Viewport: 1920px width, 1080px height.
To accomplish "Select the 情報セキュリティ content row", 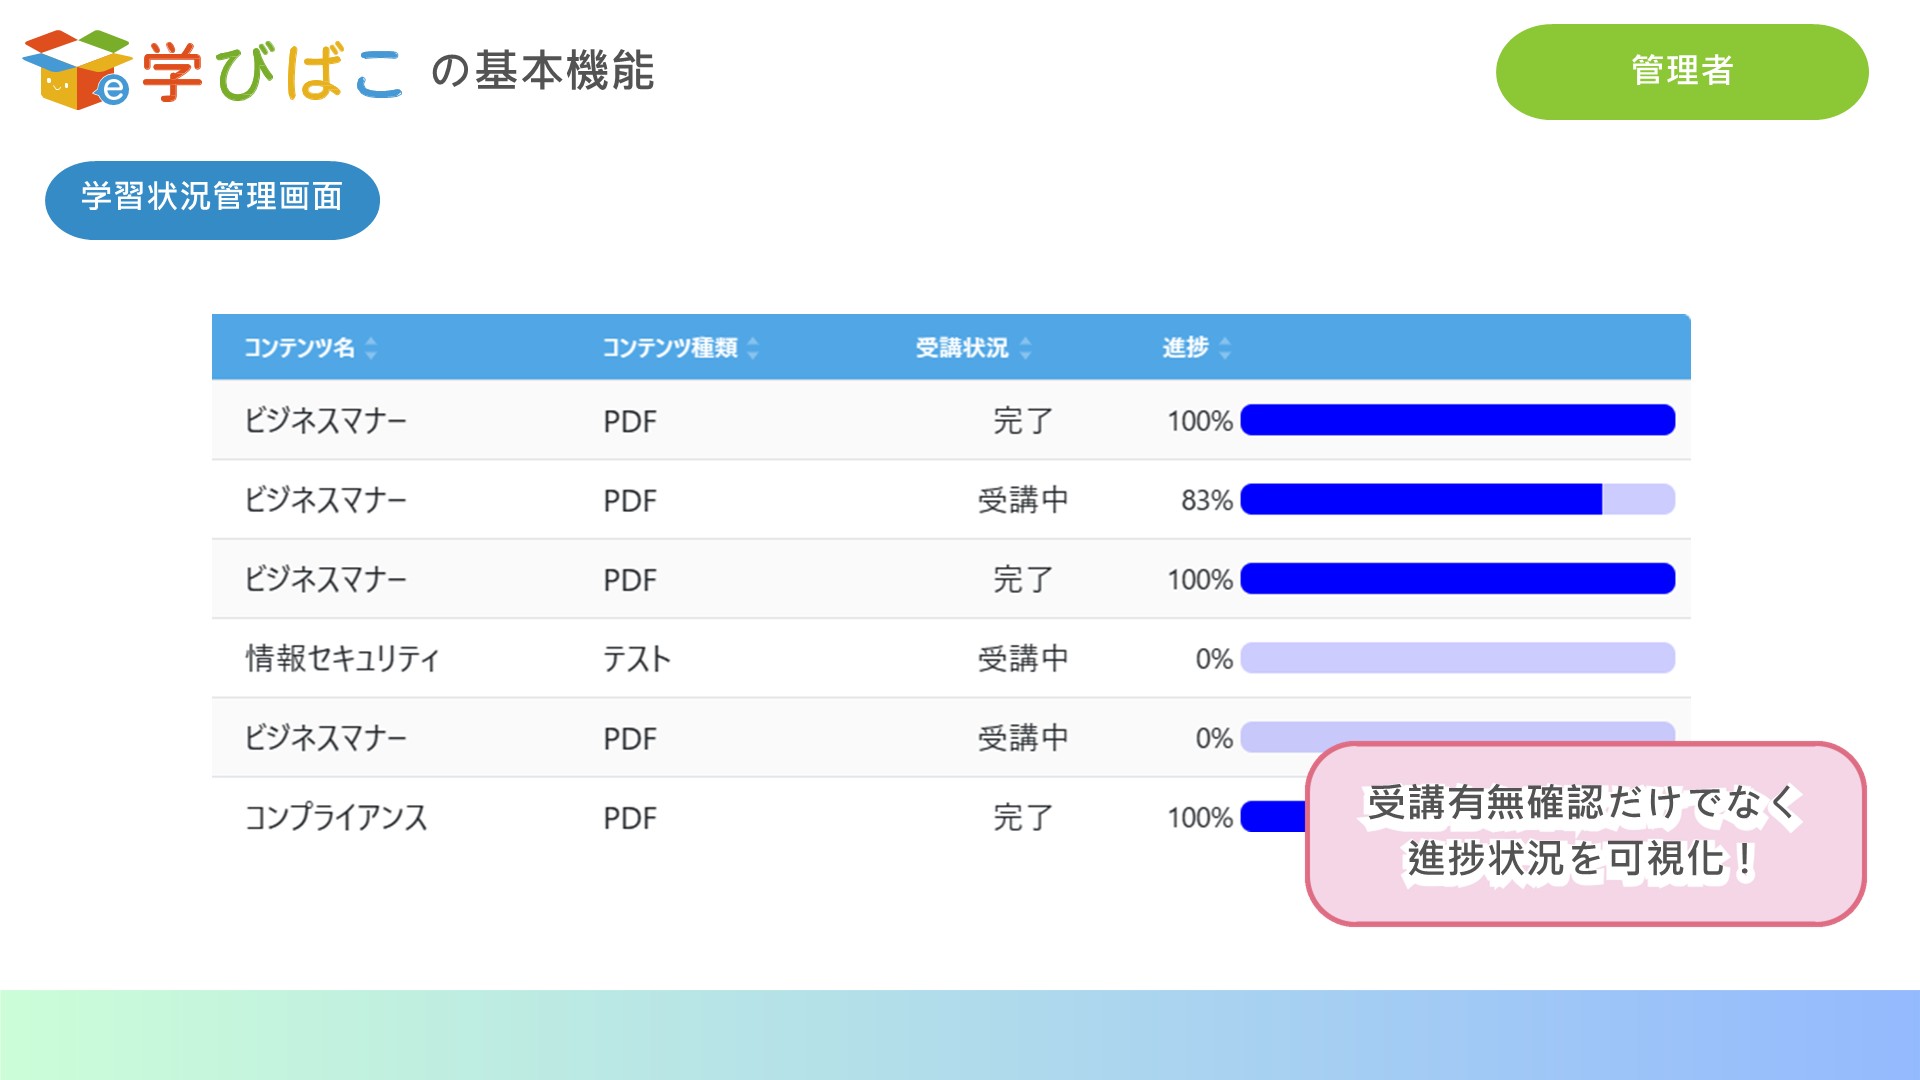I will [344, 658].
